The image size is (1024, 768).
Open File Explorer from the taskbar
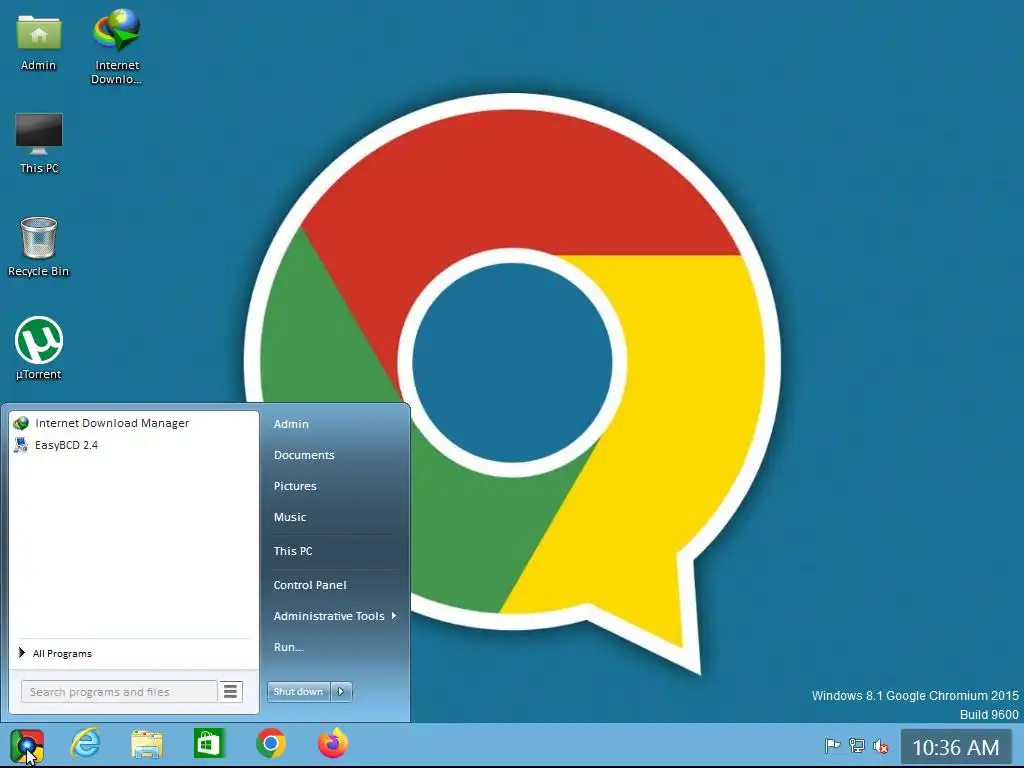point(147,744)
